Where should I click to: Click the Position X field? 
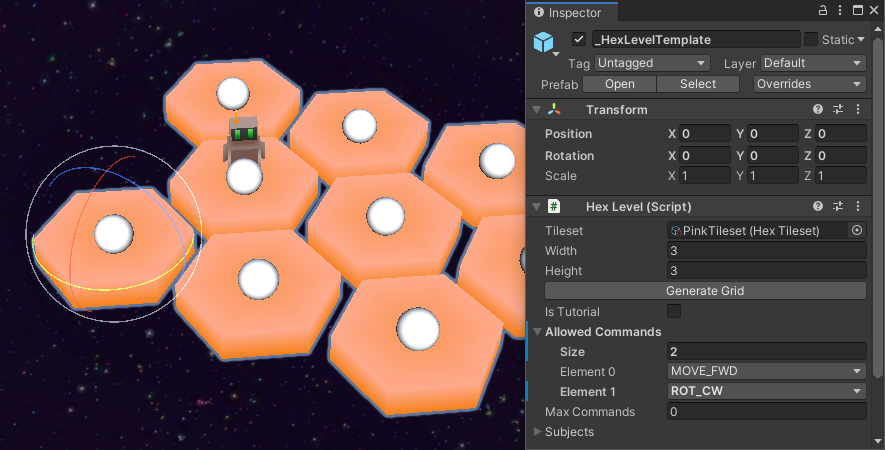click(704, 133)
